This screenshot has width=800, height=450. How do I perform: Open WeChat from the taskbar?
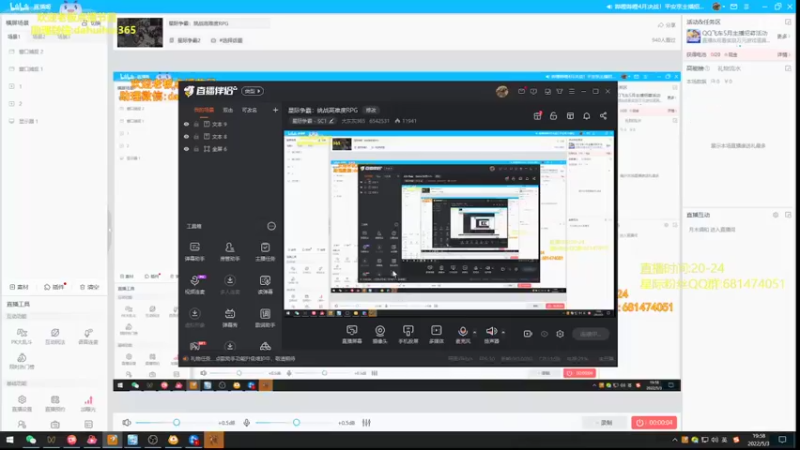31,440
